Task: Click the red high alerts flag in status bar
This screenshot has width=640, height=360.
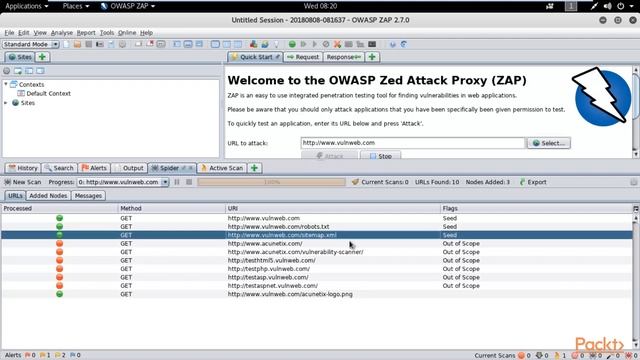Action: [x=29, y=355]
